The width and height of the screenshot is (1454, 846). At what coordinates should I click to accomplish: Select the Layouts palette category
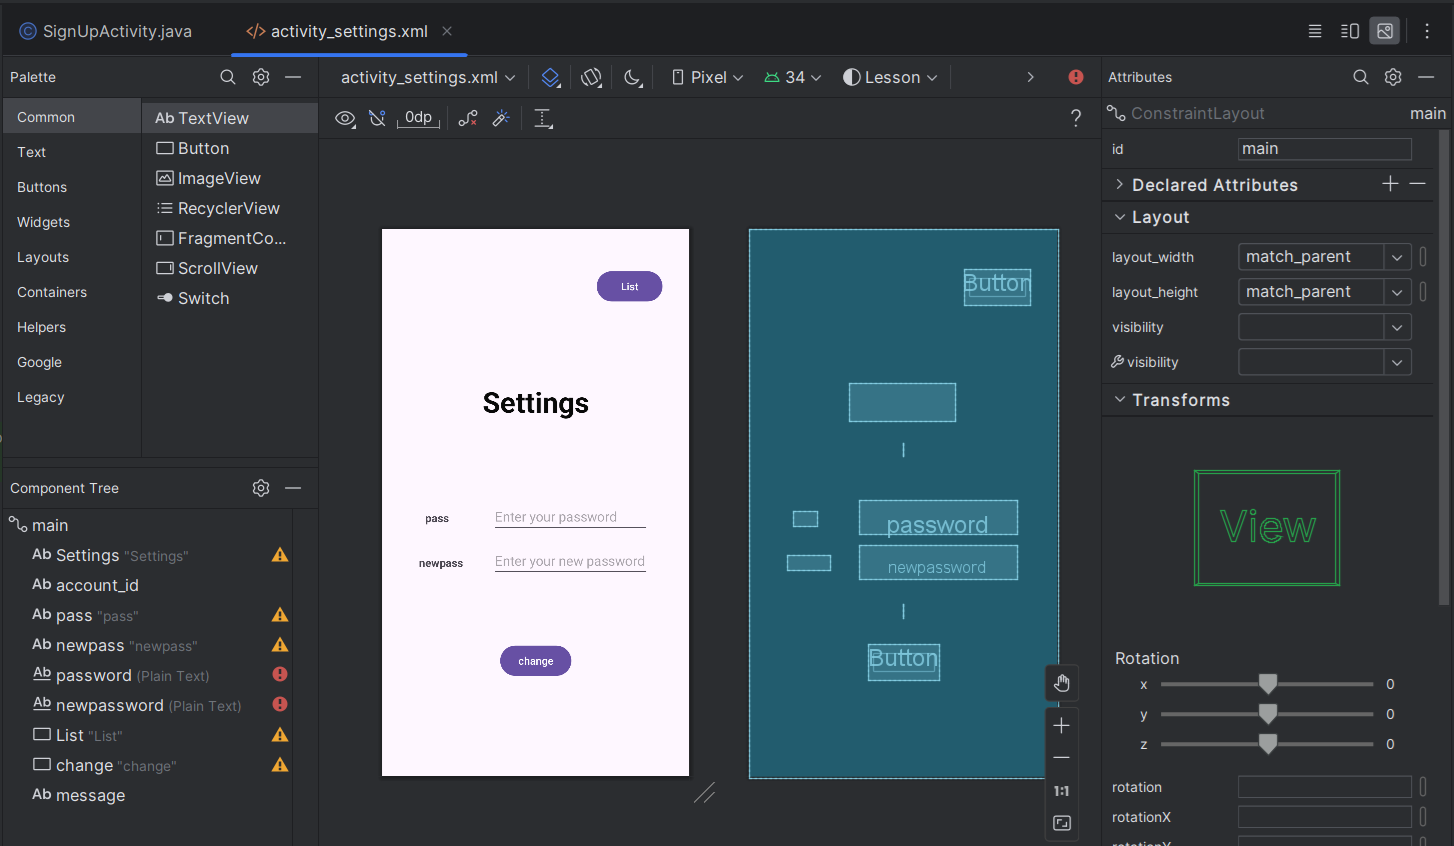point(72,257)
